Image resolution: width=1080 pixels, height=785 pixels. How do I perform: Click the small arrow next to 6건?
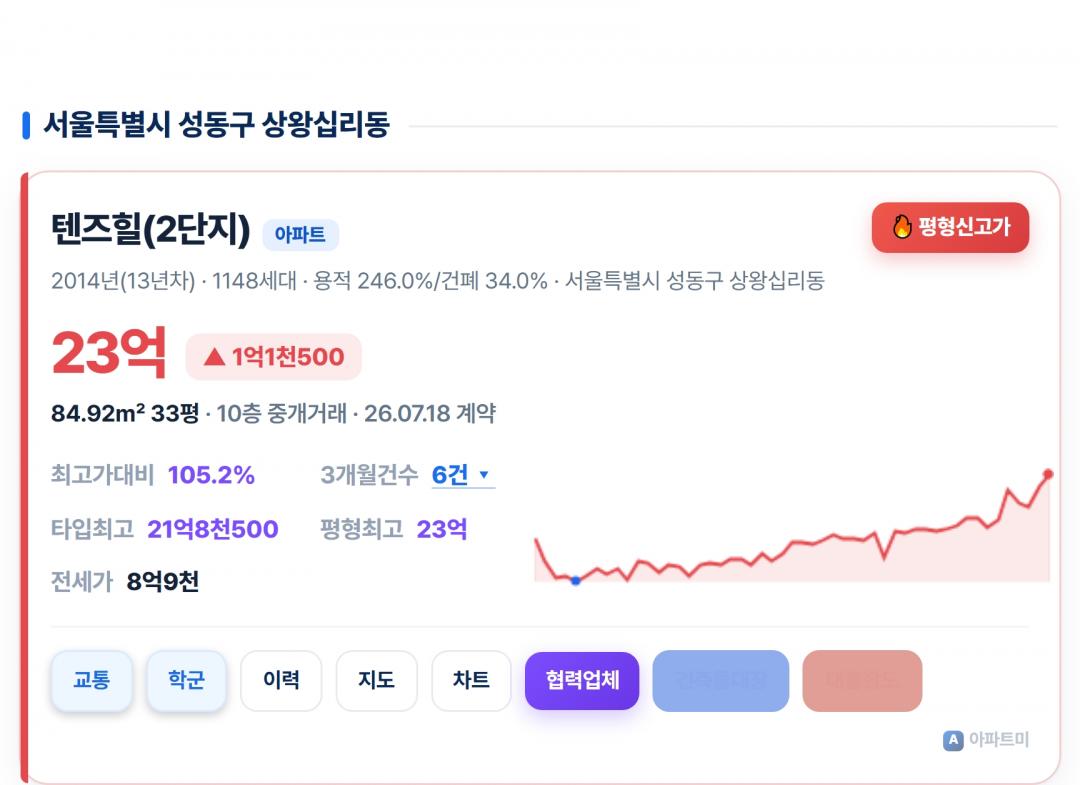click(484, 474)
